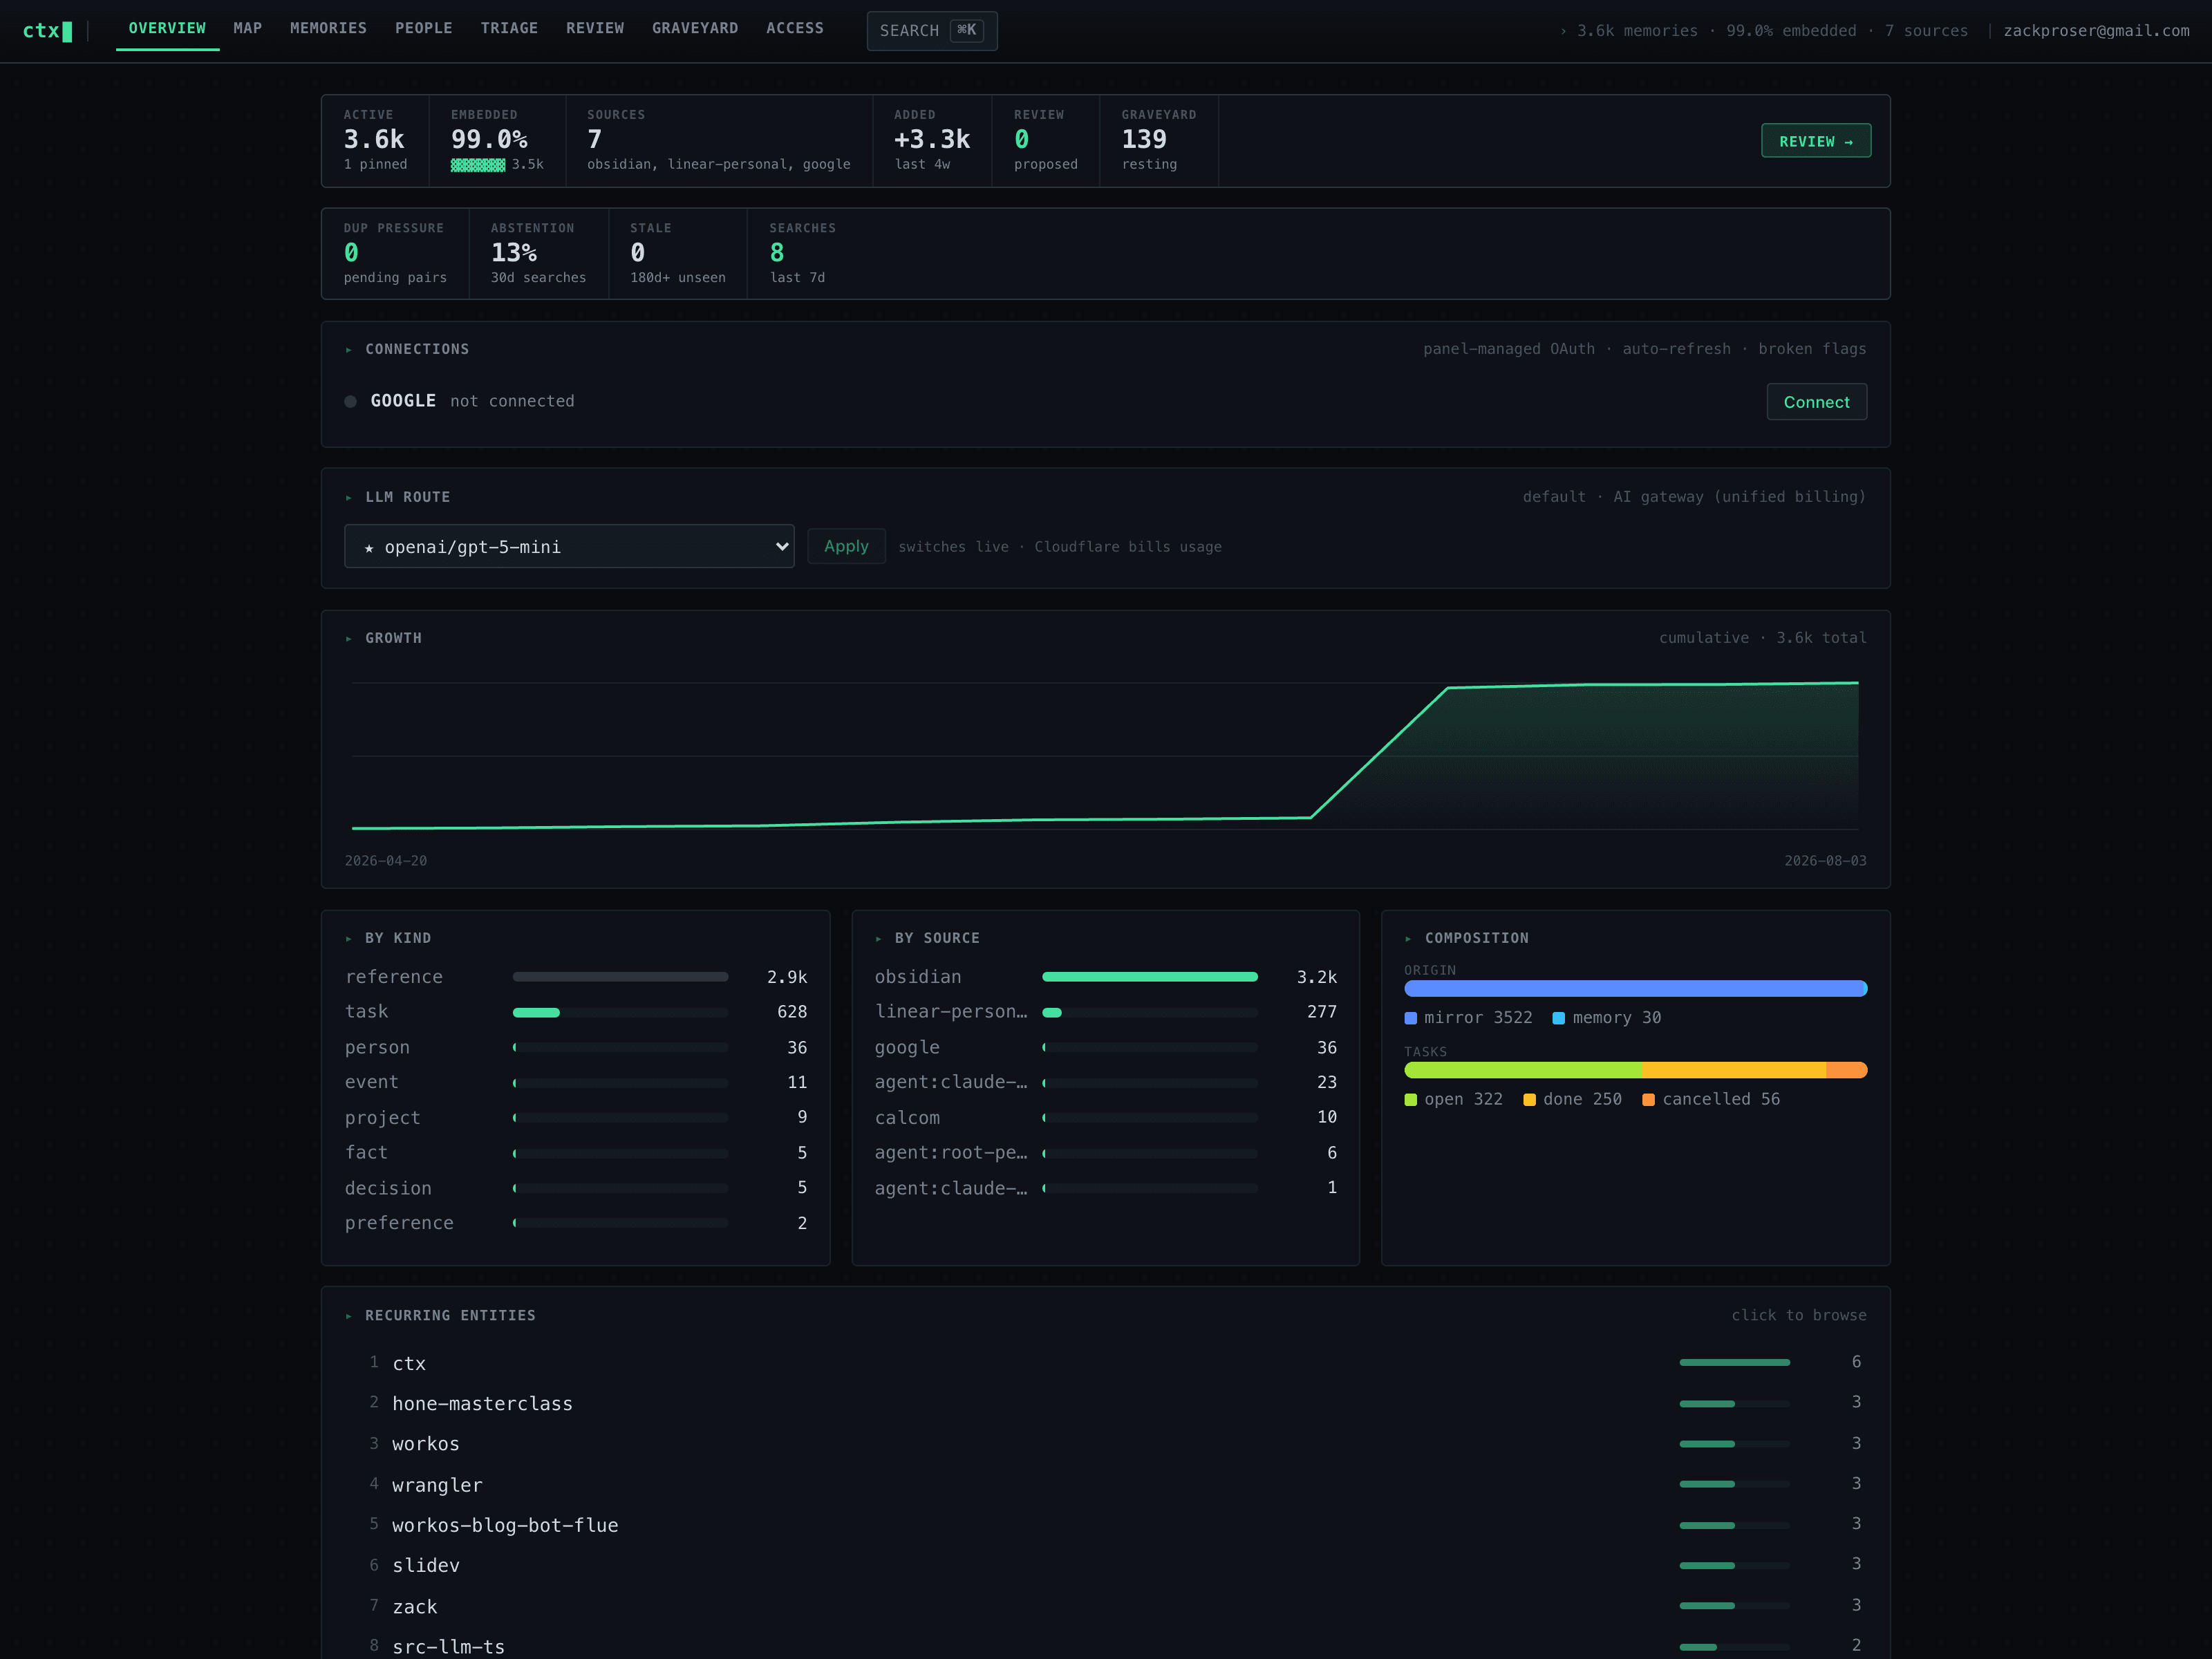Click the REVIEW 0 proposed stat
Image resolution: width=2212 pixels, height=1659 pixels.
point(1045,141)
